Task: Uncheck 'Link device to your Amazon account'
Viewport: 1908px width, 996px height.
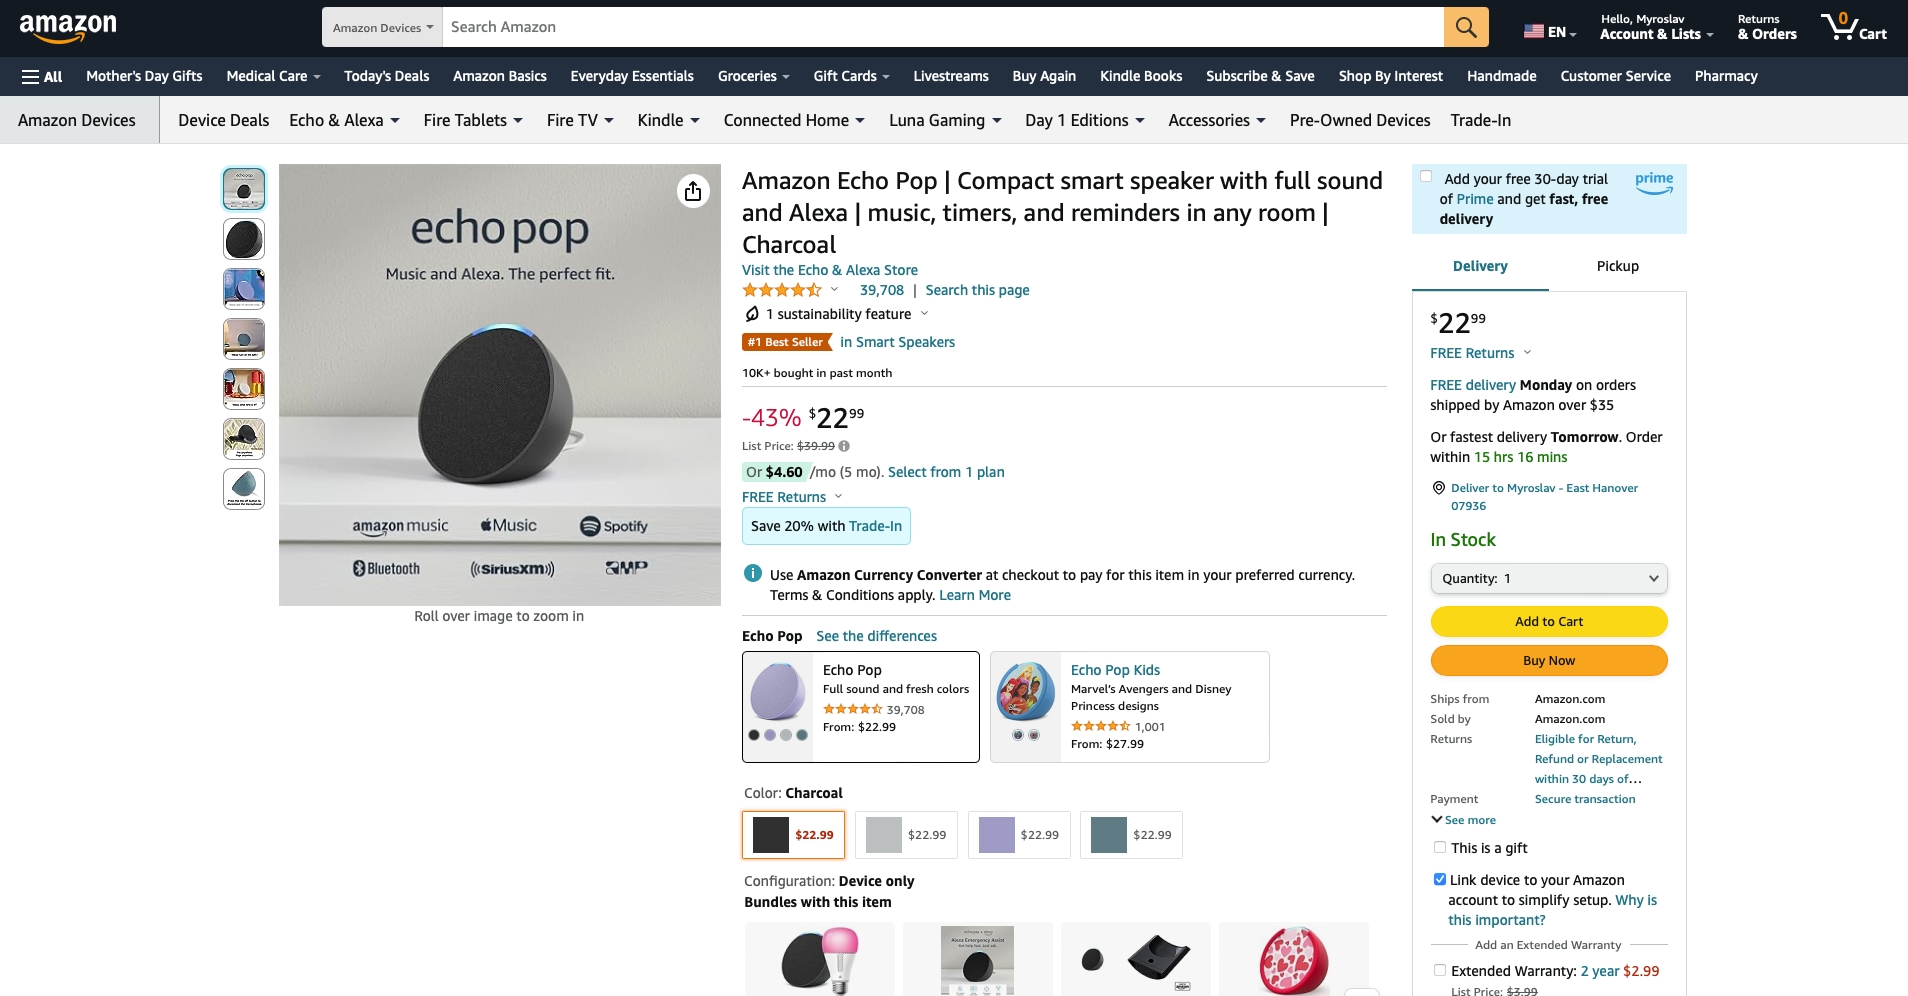Action: click(1440, 879)
